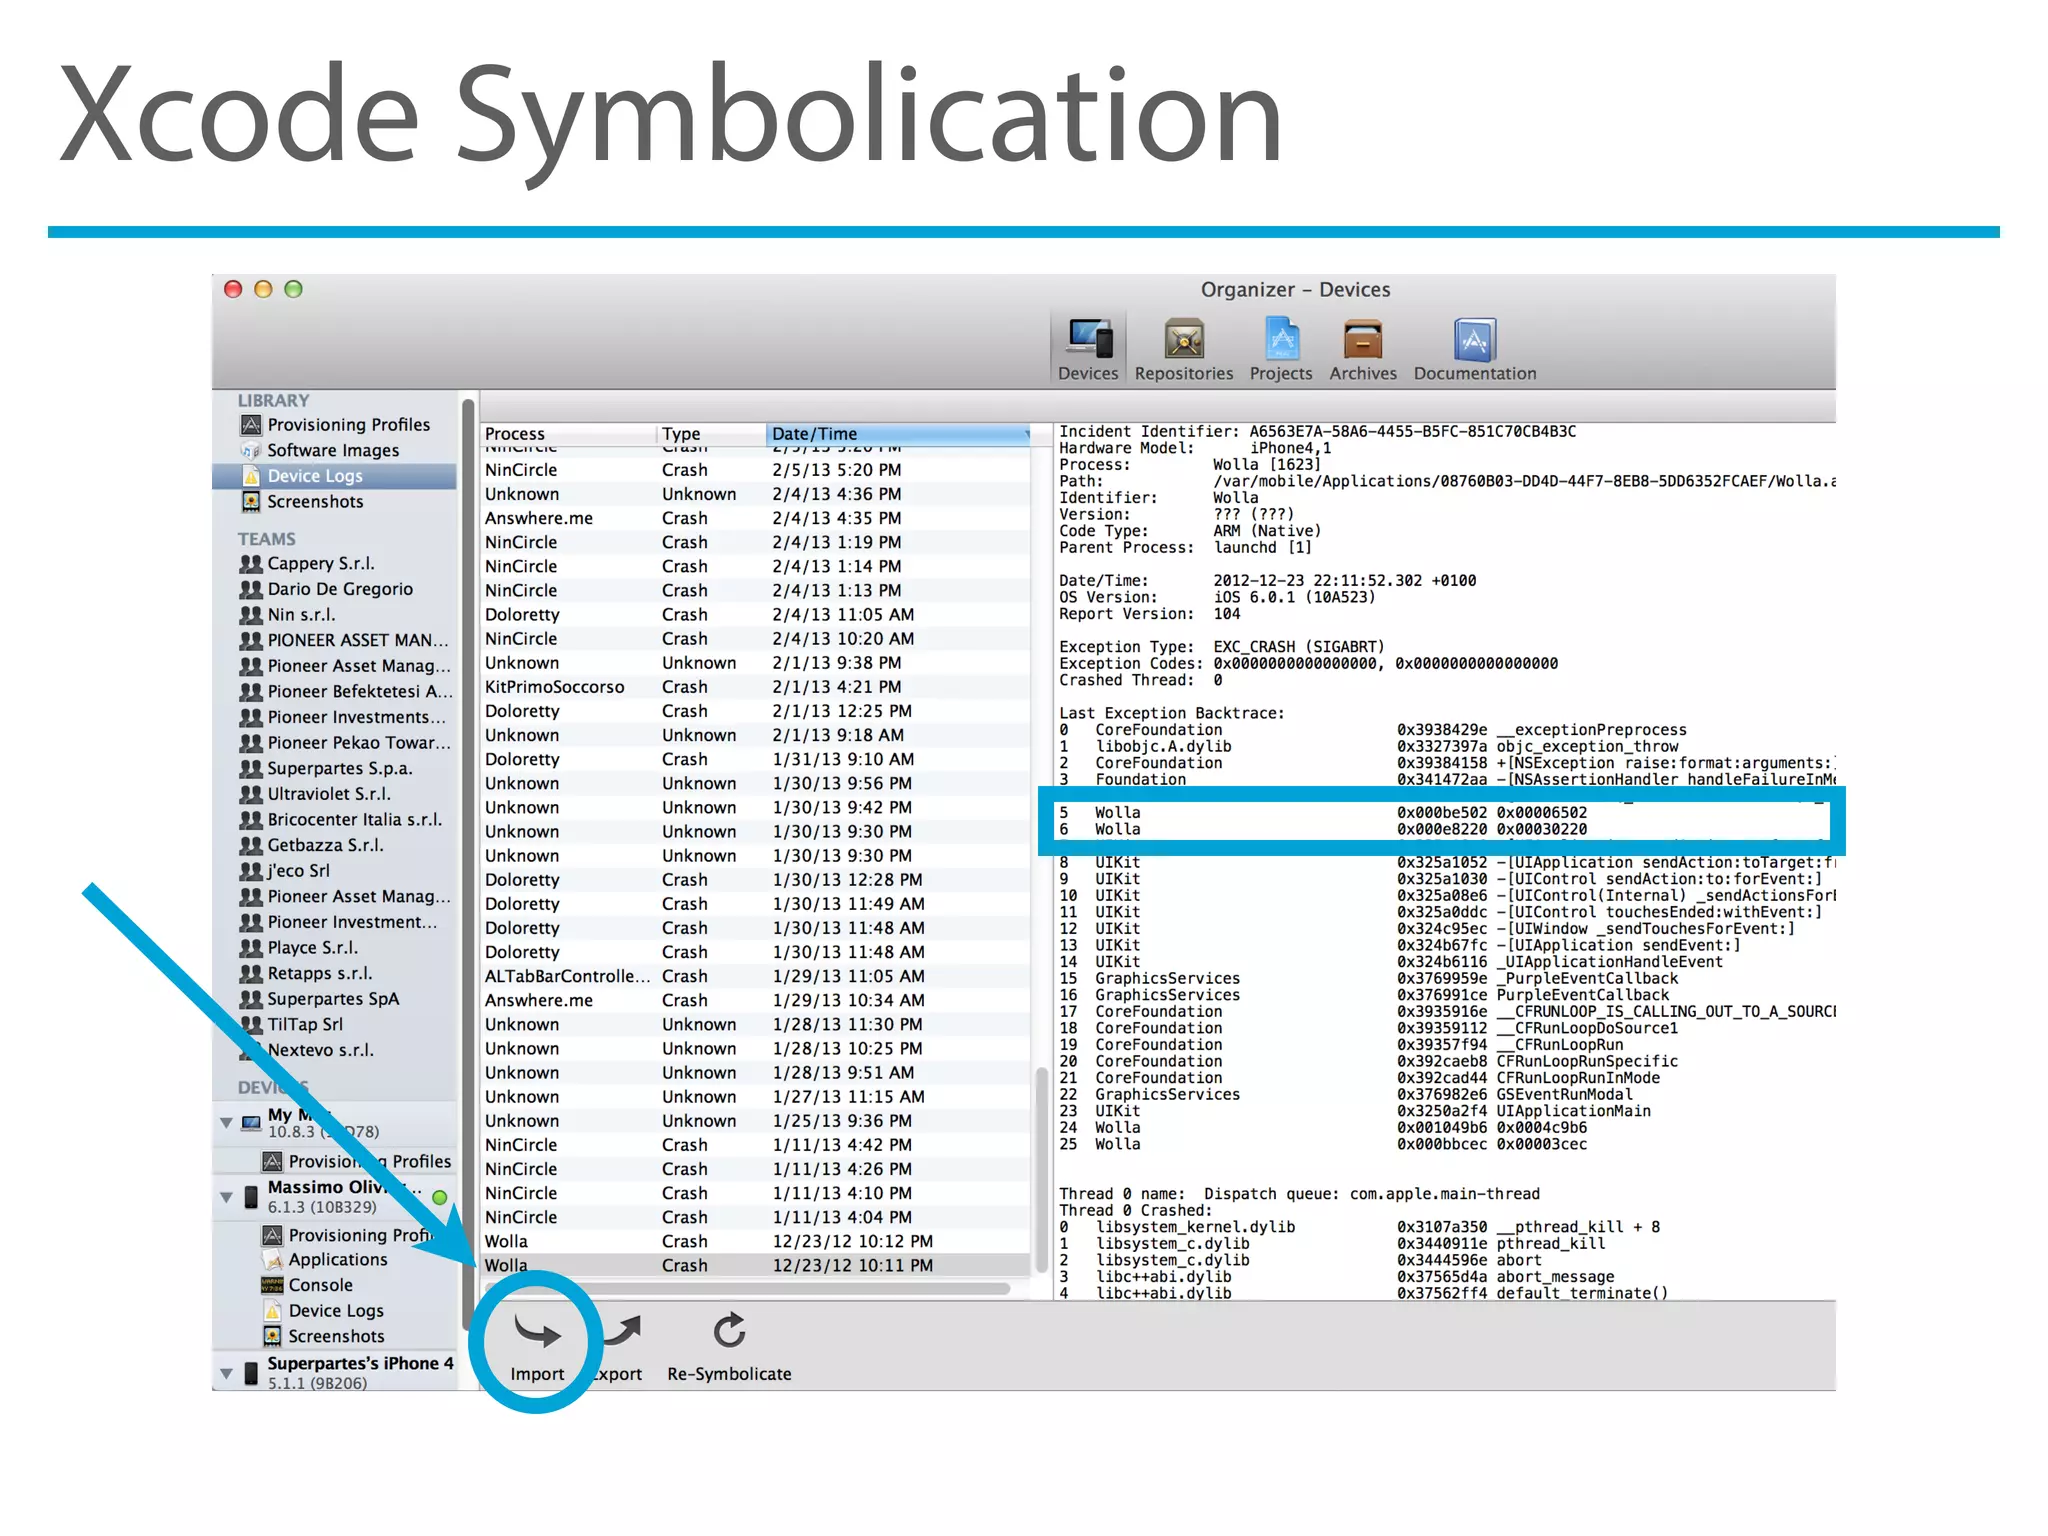Select Device Logs under LIBRARY
Image resolution: width=2048 pixels, height=1536 pixels.
335,476
